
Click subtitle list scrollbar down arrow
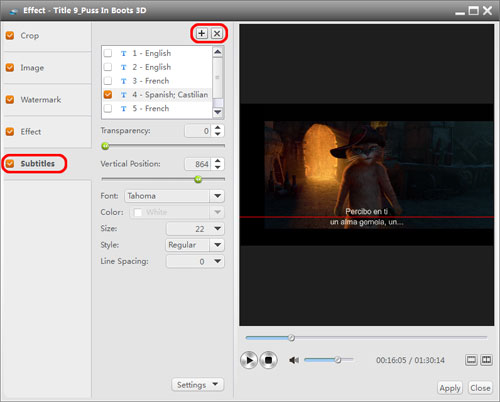pyautogui.click(x=218, y=112)
